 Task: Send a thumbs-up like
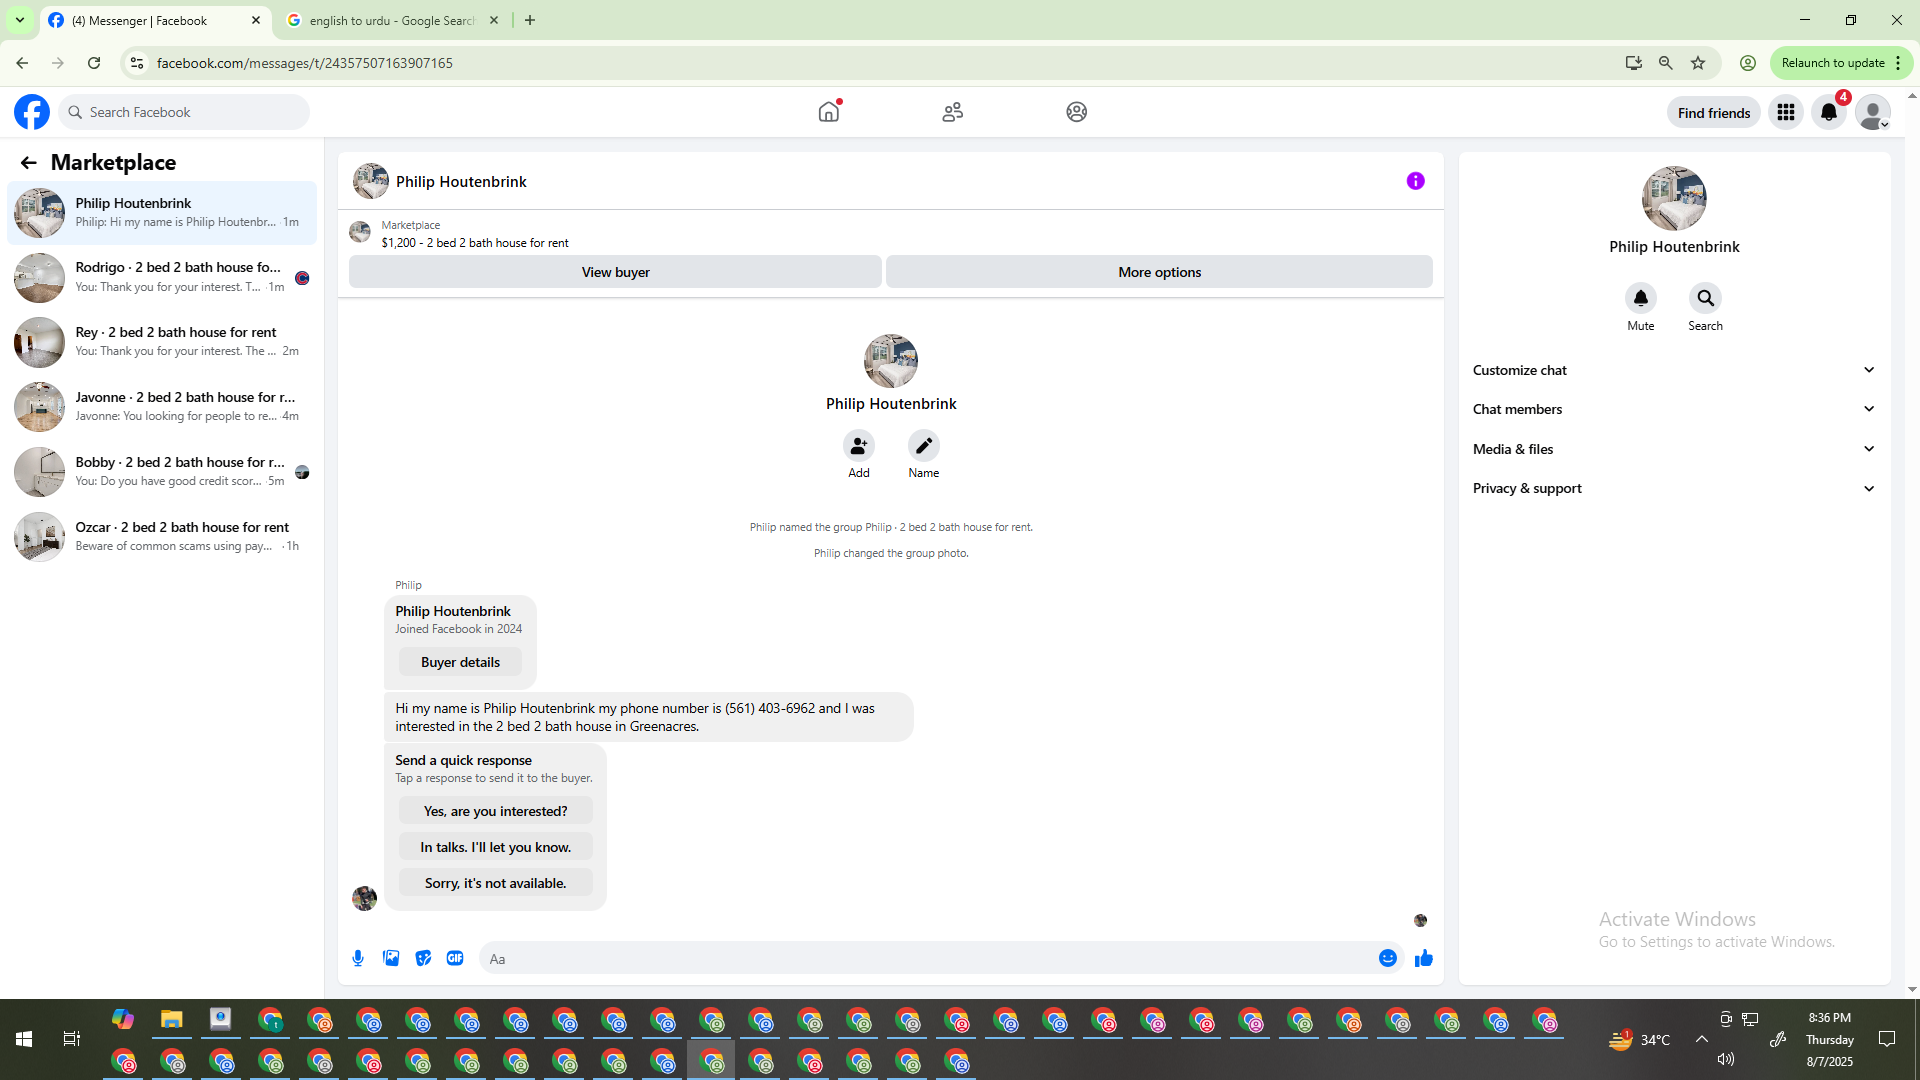pyautogui.click(x=1424, y=958)
